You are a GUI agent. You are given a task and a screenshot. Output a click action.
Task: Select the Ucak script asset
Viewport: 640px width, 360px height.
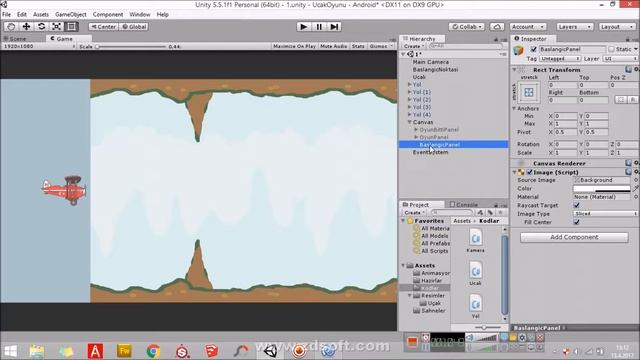tap(476, 274)
